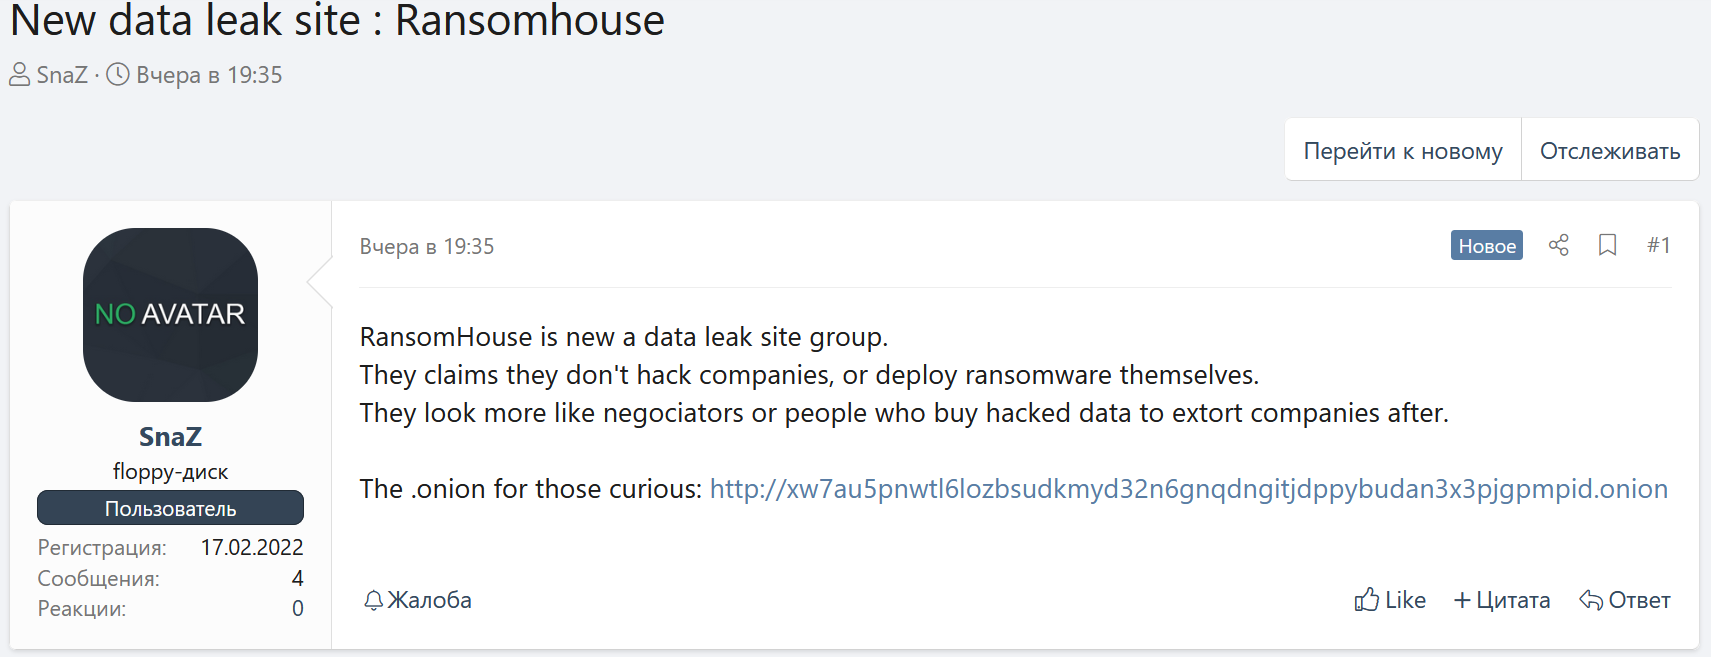Click the thread title Ransomhouse heading
1711x657 pixels.
(337, 20)
